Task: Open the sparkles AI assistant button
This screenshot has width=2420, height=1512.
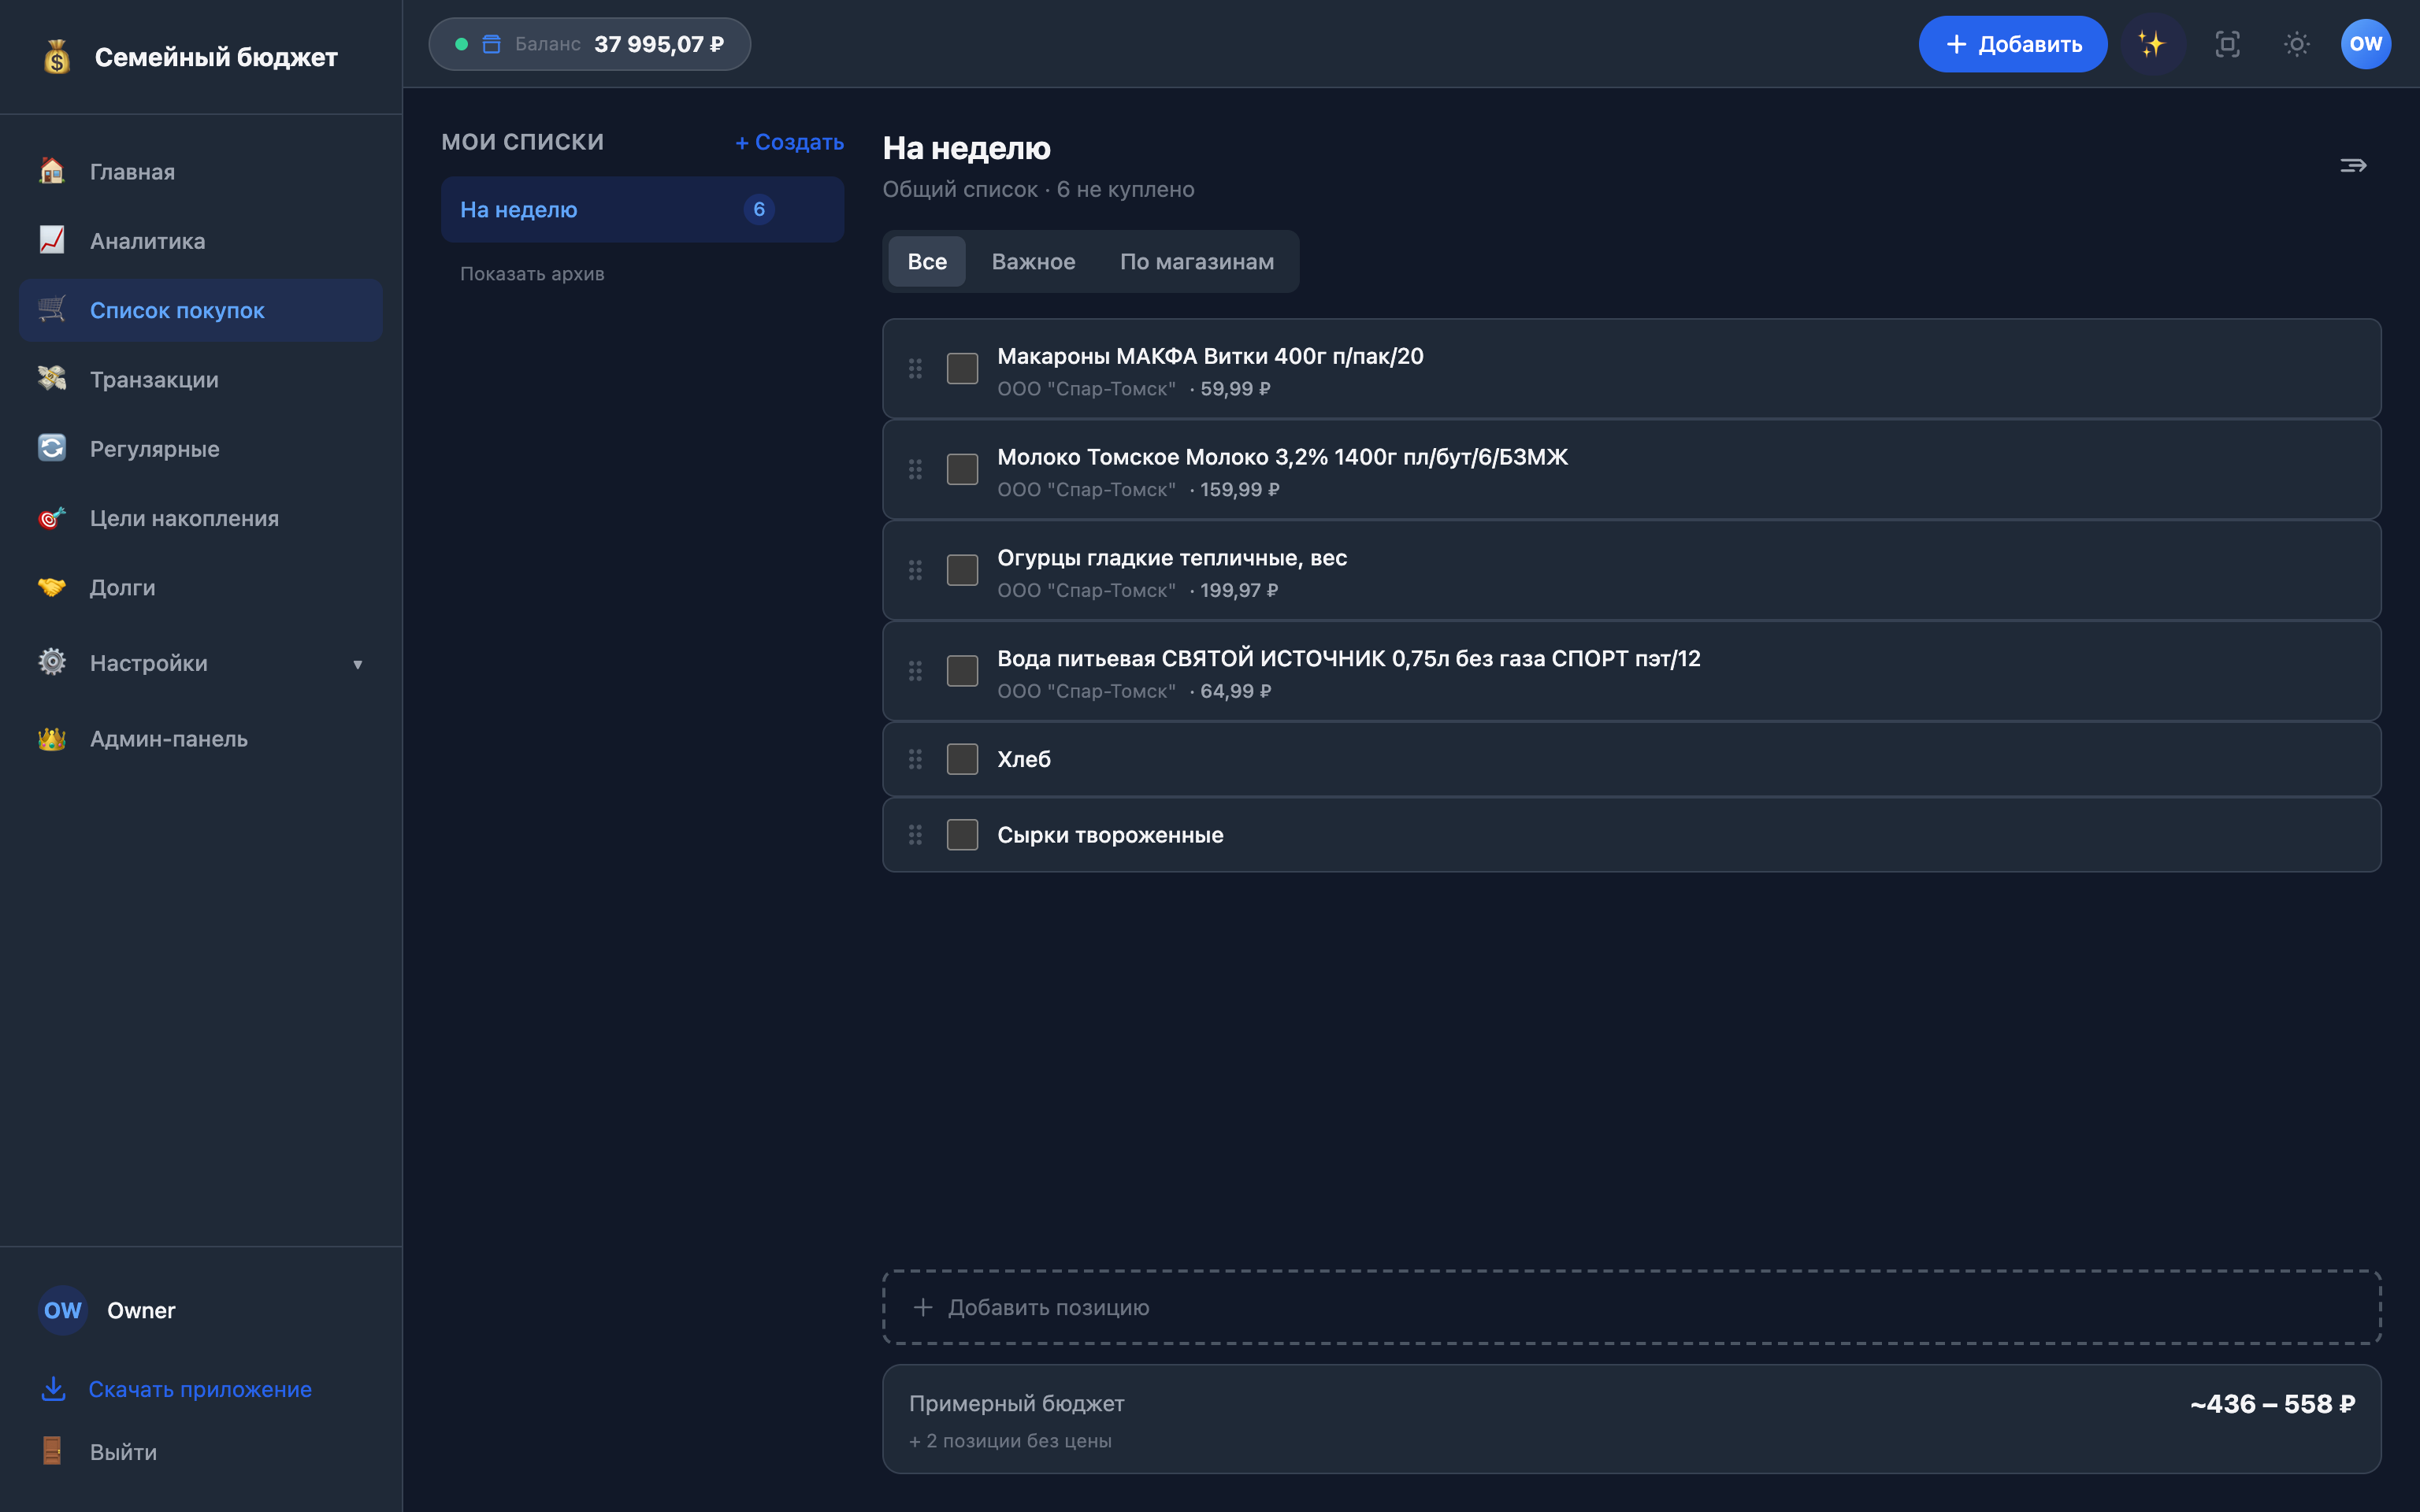Action: 2152,44
